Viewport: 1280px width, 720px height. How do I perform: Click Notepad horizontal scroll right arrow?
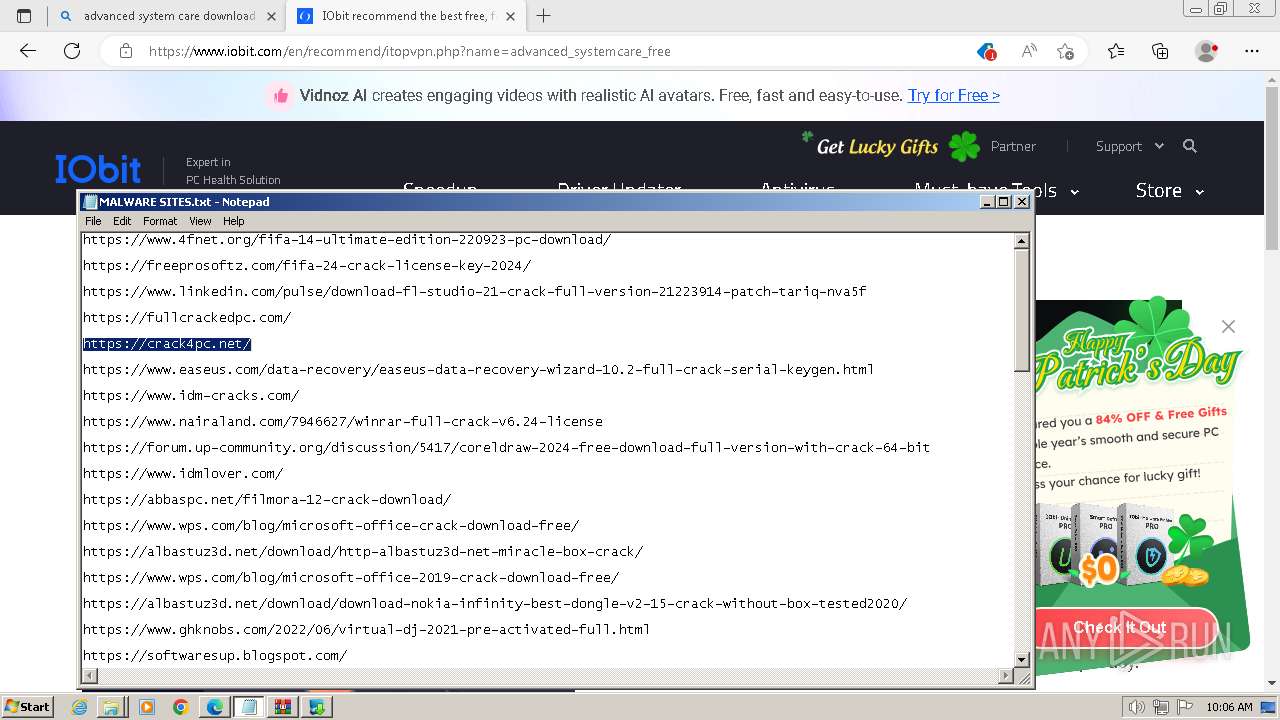(1005, 676)
